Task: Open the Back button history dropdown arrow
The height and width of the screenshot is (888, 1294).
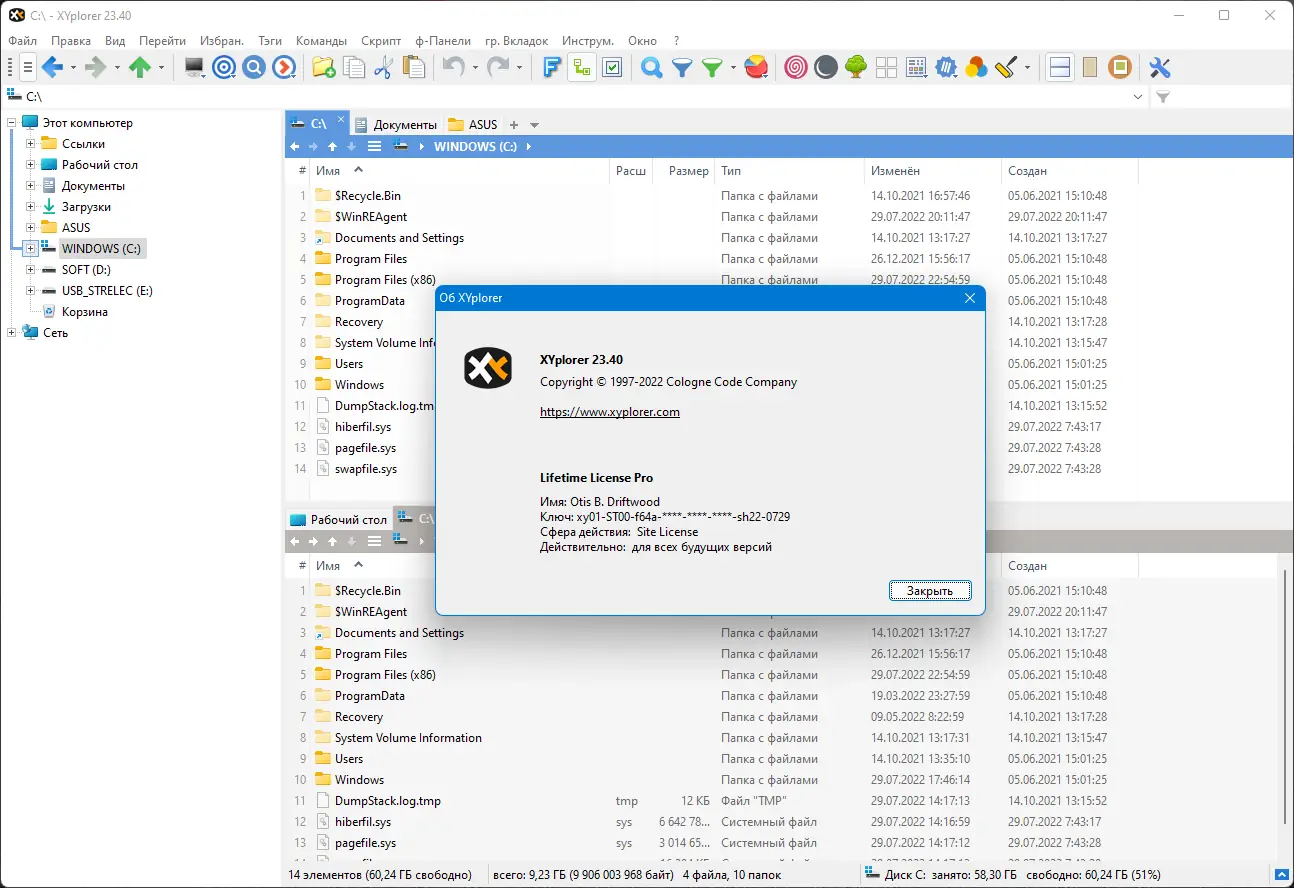Action: click(74, 68)
